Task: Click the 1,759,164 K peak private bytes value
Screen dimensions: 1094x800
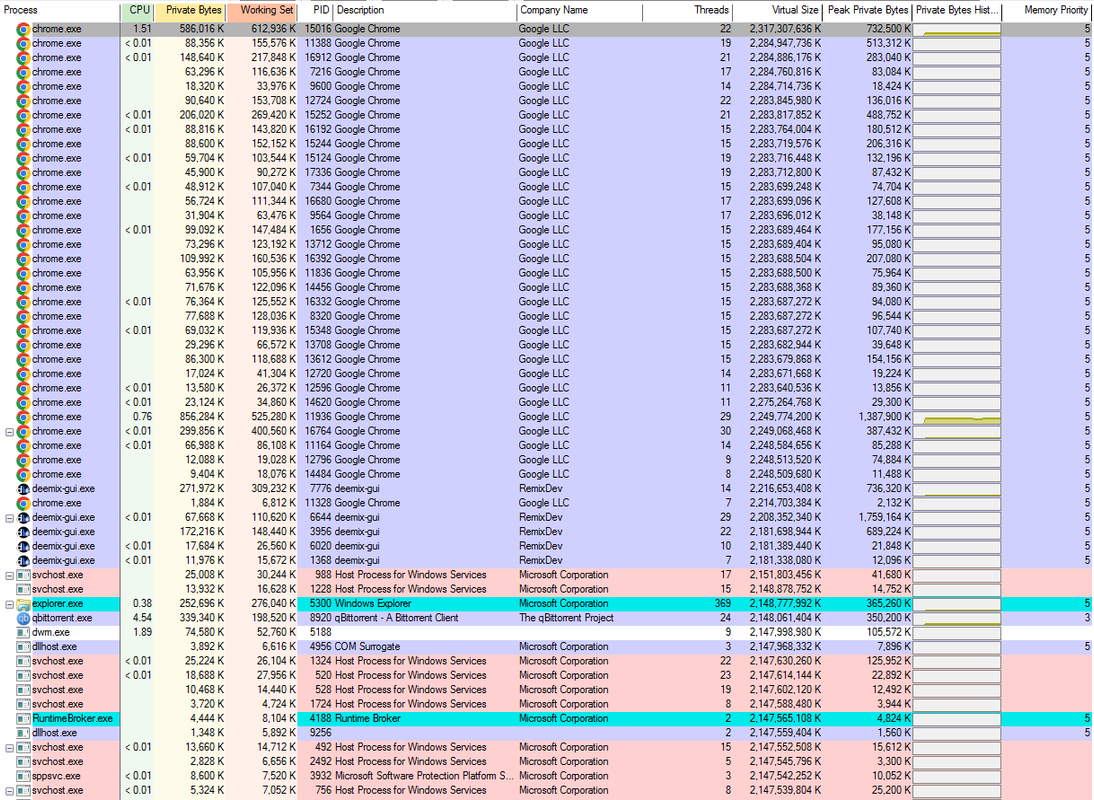Action: [884, 518]
